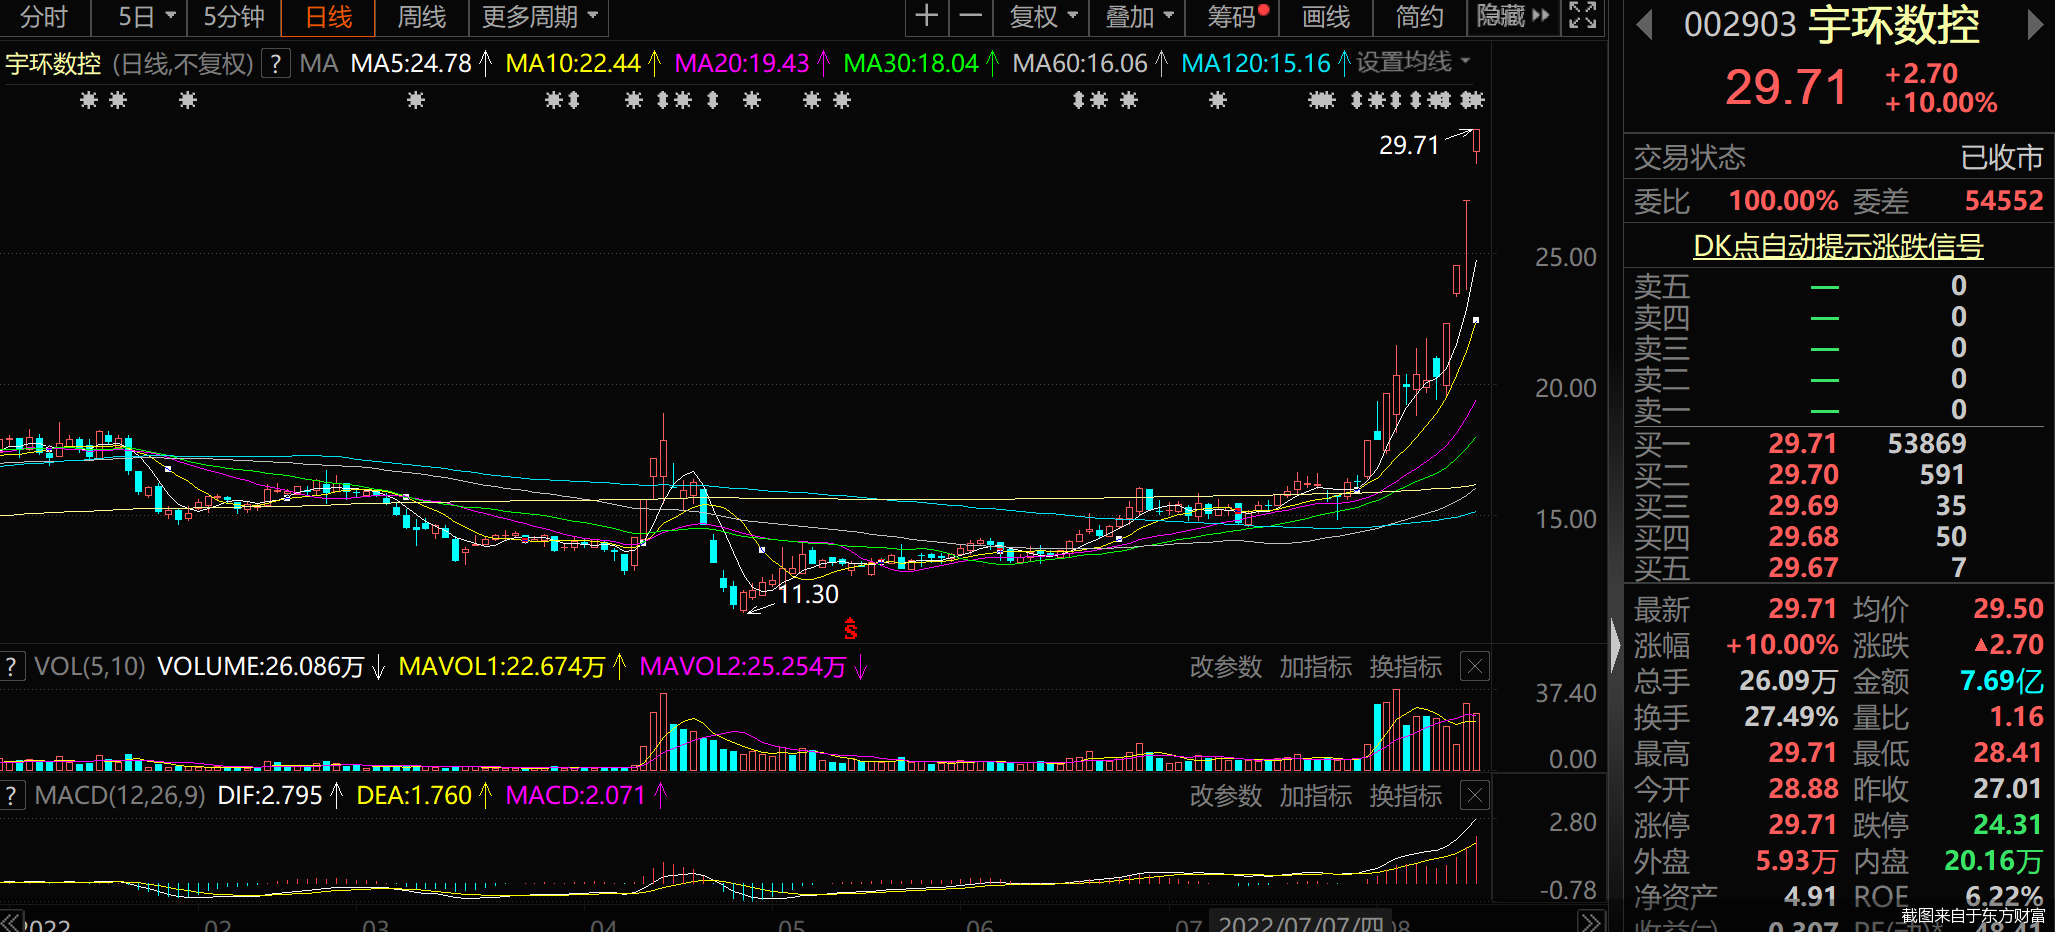Image resolution: width=2055 pixels, height=932 pixels.
Task: Switch to 简约 simple mode
Action: click(x=1419, y=17)
